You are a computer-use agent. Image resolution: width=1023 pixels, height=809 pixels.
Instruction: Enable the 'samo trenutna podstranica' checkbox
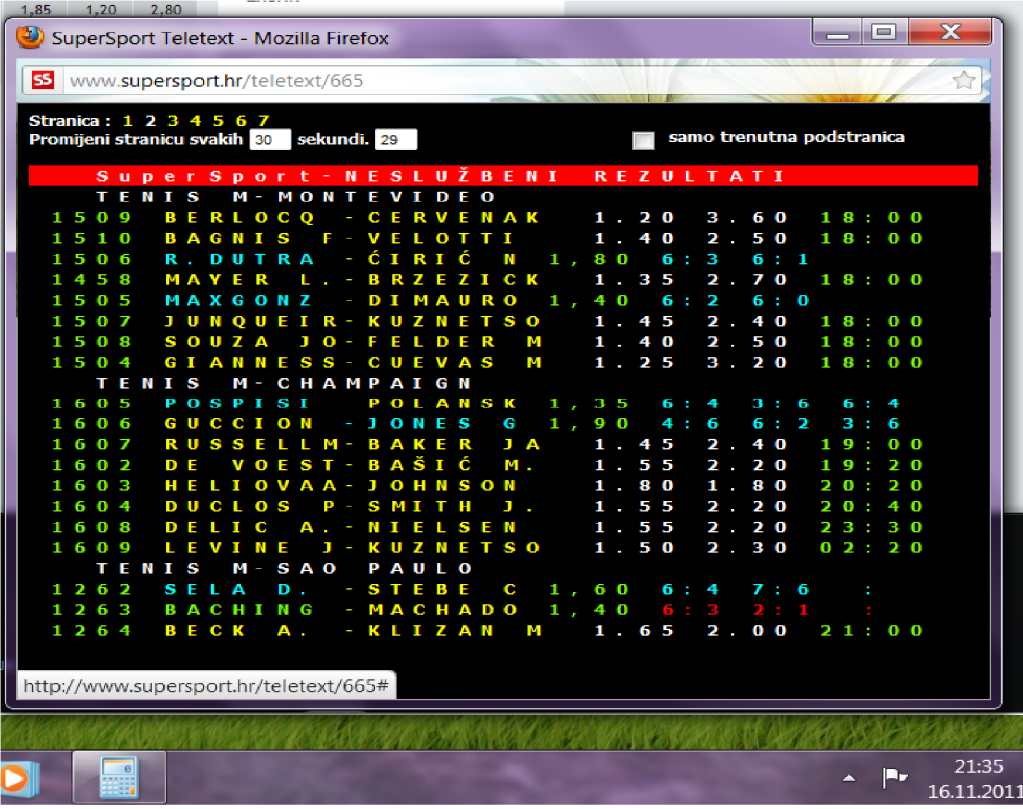point(643,139)
